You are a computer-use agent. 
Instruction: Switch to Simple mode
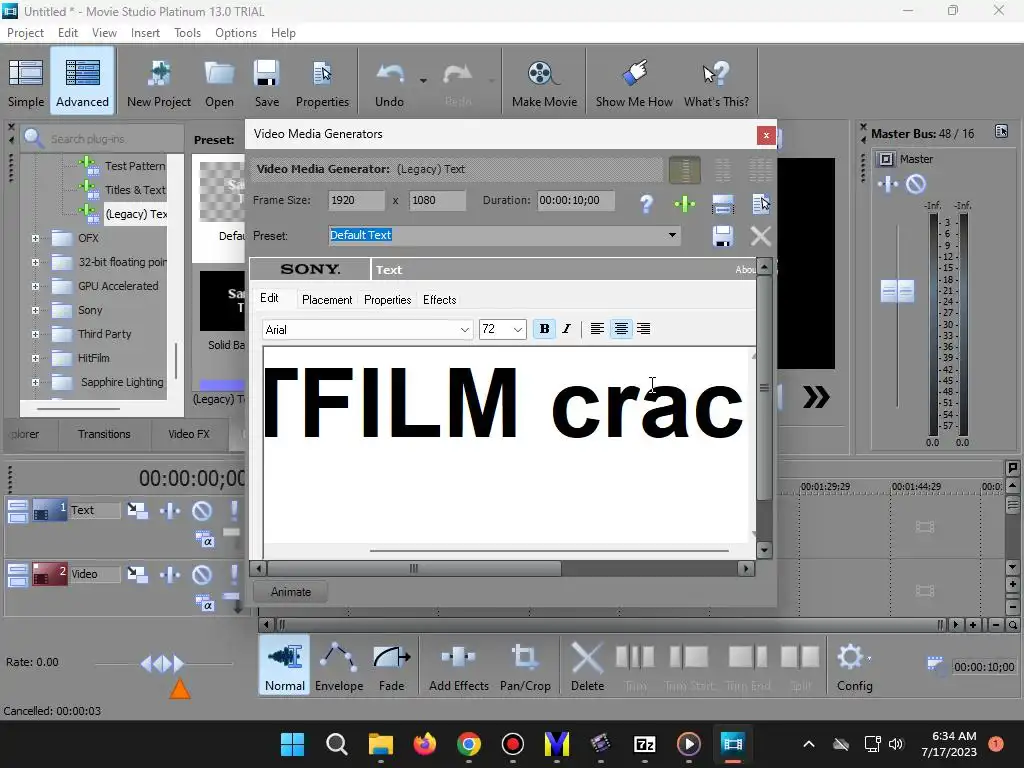point(26,82)
